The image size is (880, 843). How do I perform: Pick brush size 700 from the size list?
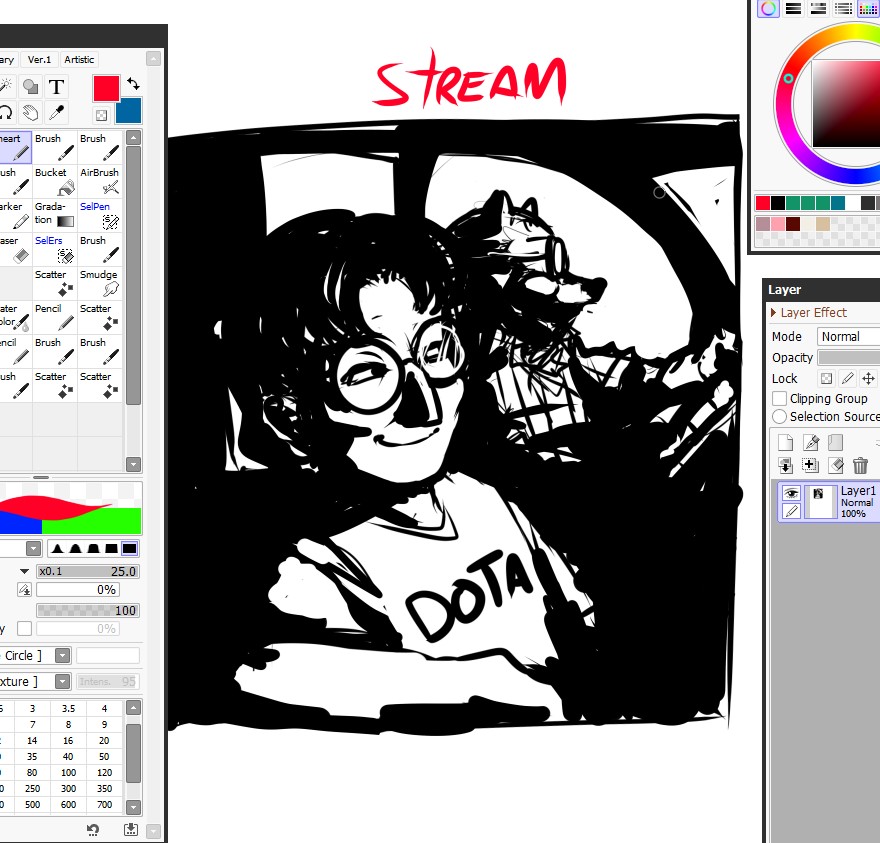[104, 804]
